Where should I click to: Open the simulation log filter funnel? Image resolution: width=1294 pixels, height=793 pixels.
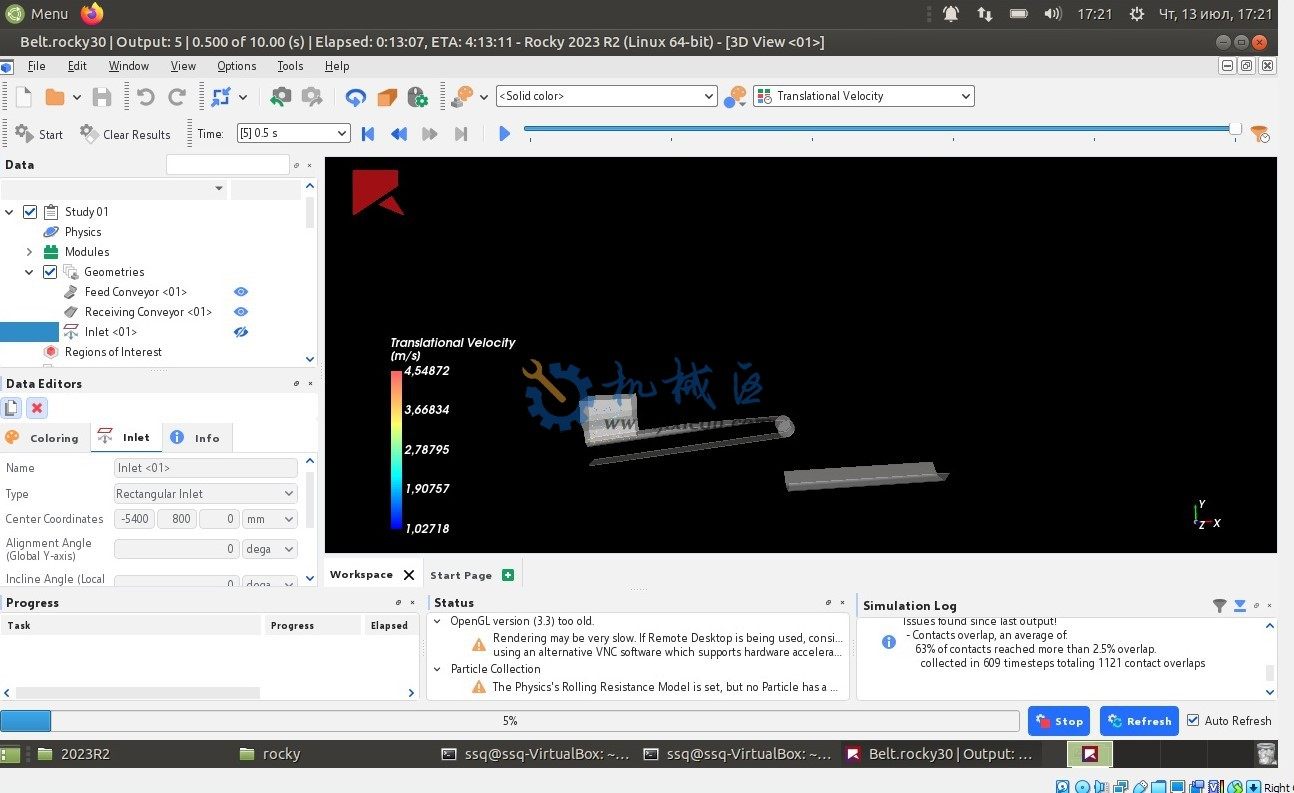1219,605
